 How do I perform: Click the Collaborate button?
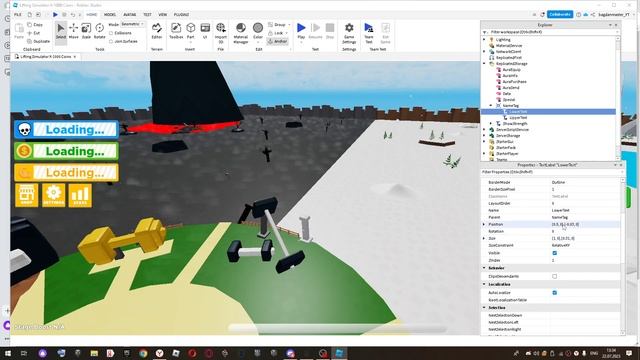[560, 14]
